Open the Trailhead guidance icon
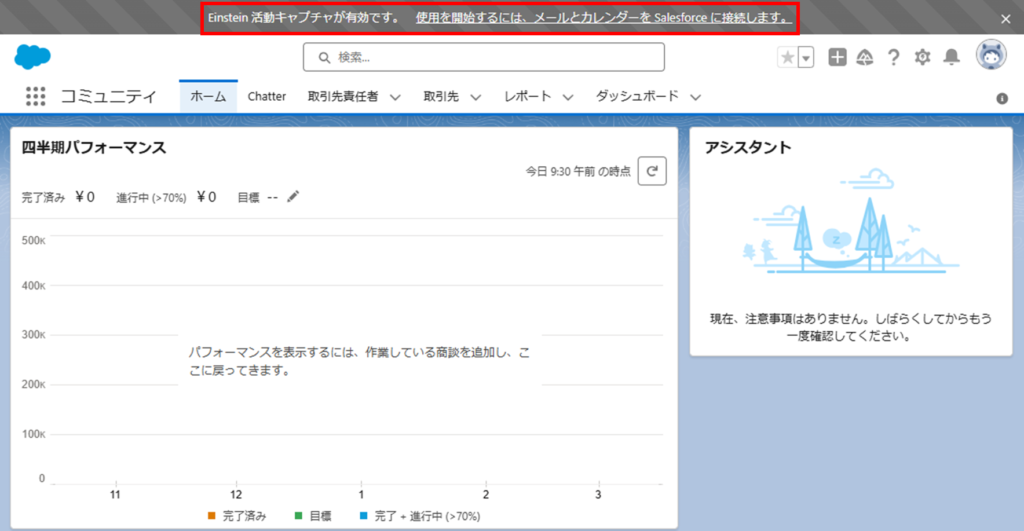 (865, 57)
